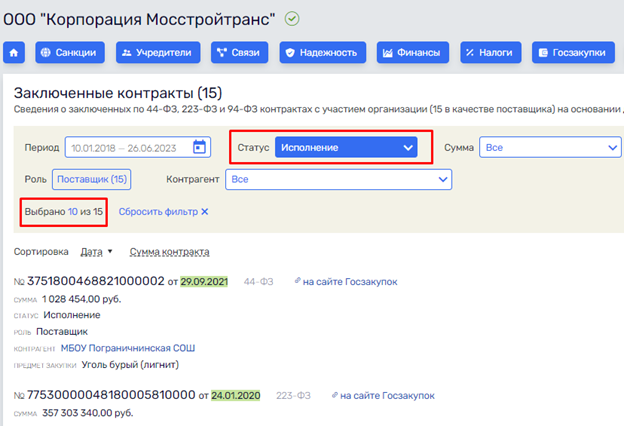The height and width of the screenshot is (426, 624).
Task: Click link icon for contract 77530000048180005810000
Action: [335, 395]
